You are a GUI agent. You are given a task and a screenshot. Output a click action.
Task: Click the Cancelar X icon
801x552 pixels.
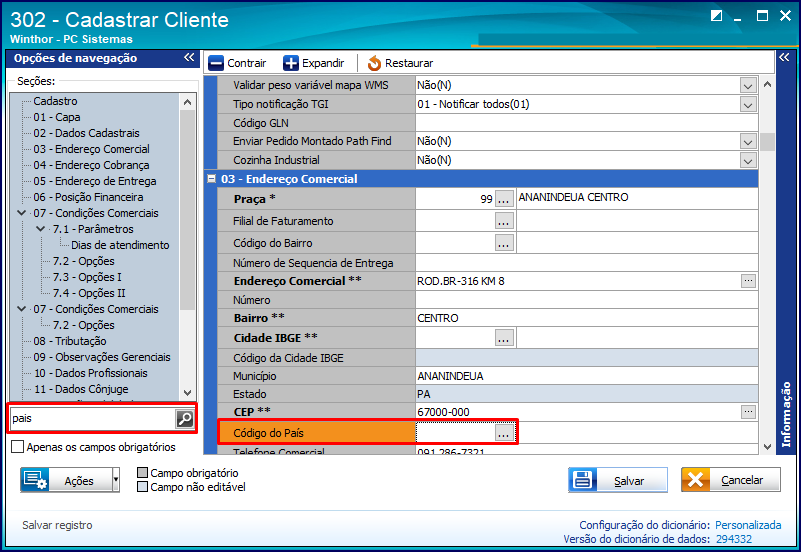pos(695,480)
